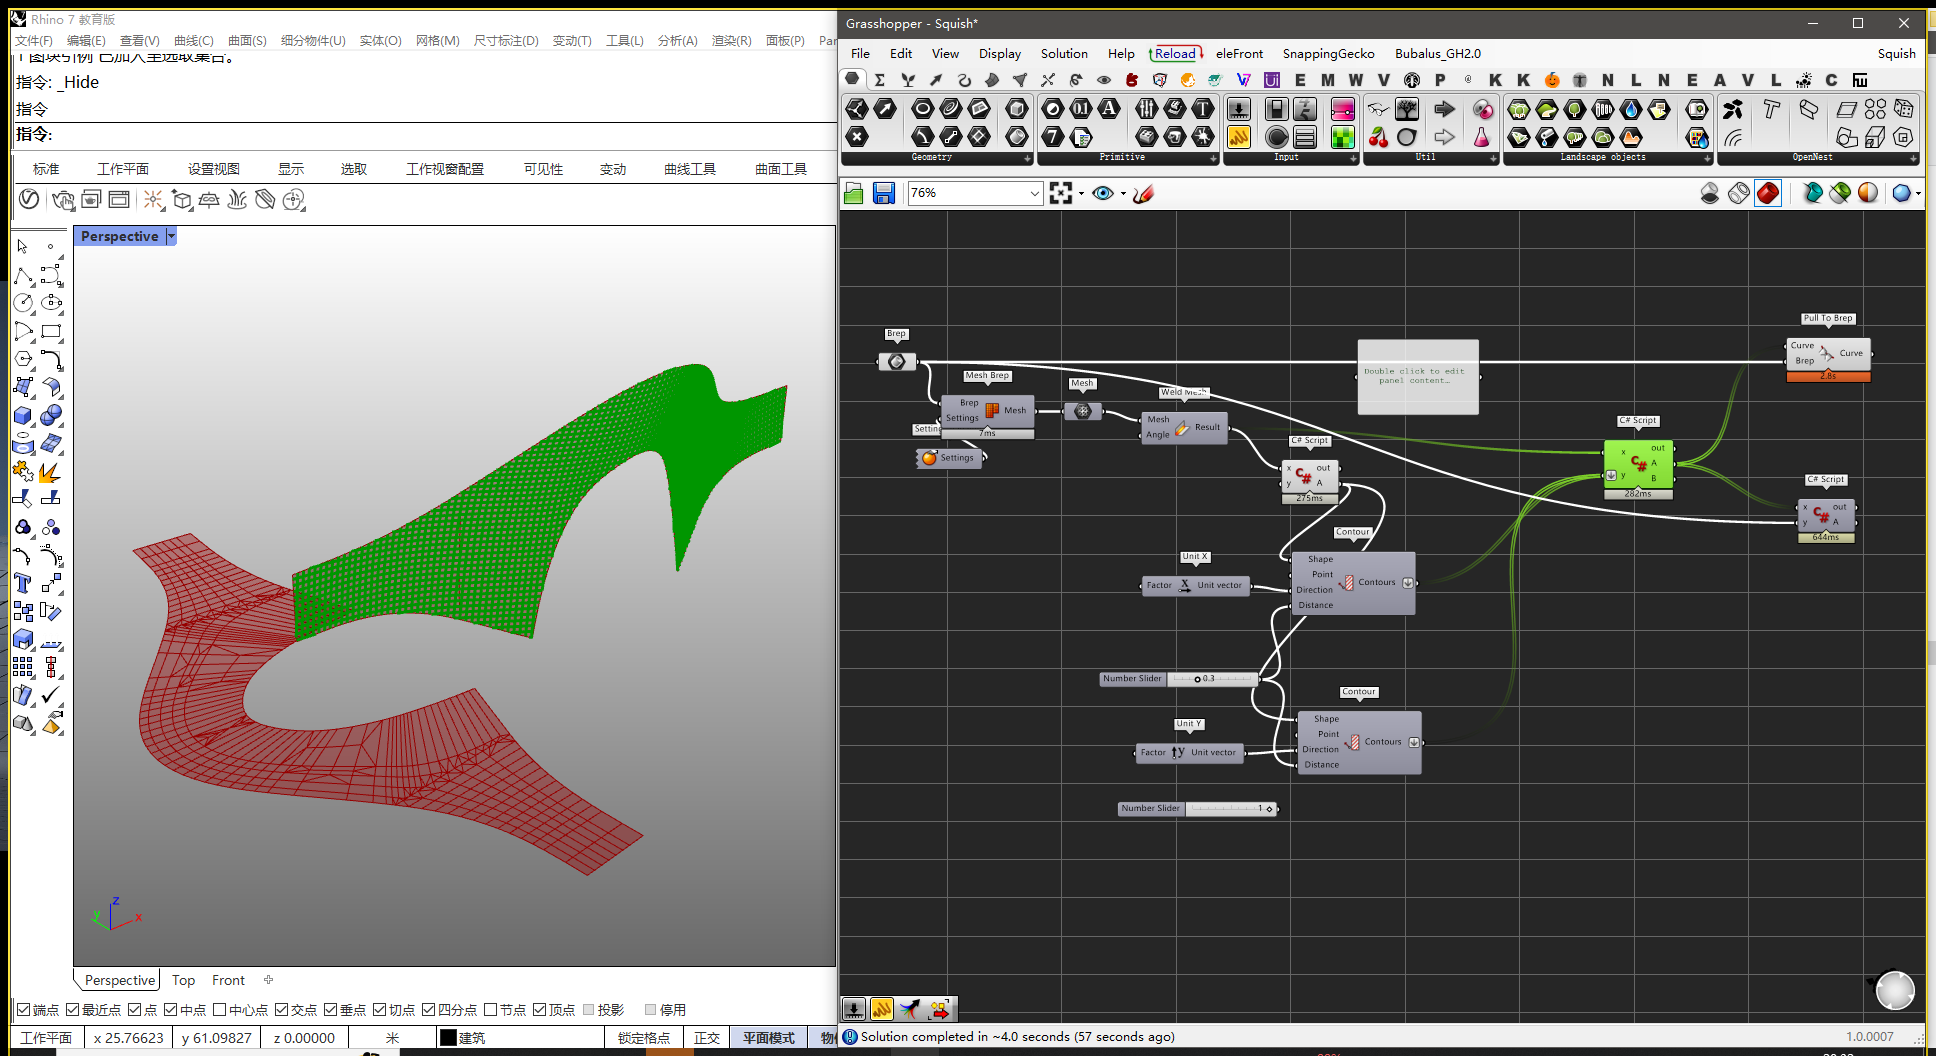Disable preview with the no-preview icon

pos(1710,193)
